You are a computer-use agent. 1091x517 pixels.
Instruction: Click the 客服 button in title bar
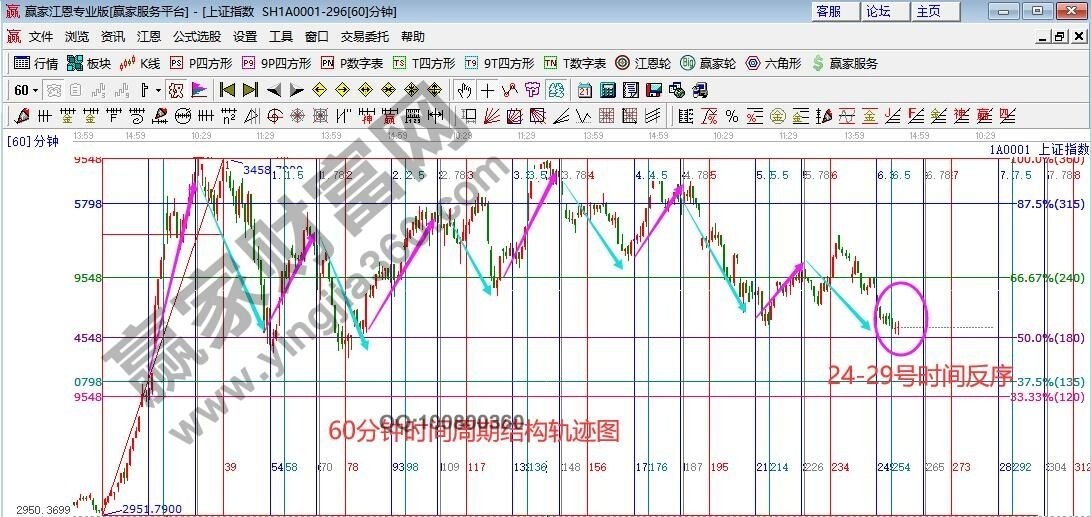[829, 11]
